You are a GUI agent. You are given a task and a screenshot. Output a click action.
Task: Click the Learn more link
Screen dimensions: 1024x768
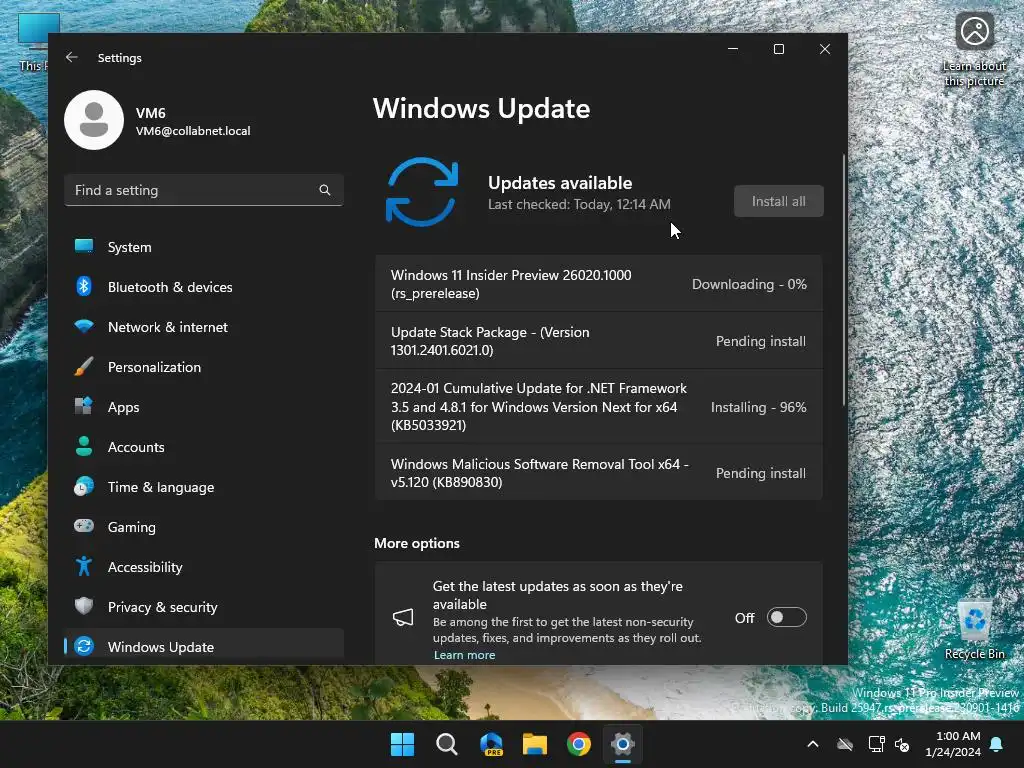click(x=464, y=654)
